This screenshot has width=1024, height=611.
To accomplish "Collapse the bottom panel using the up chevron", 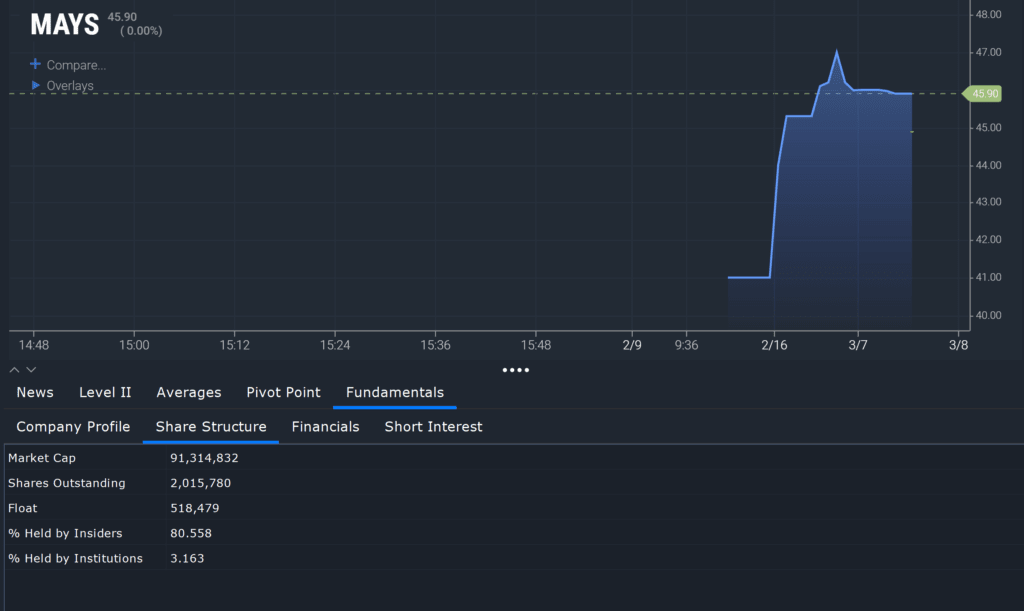I will click(13, 369).
